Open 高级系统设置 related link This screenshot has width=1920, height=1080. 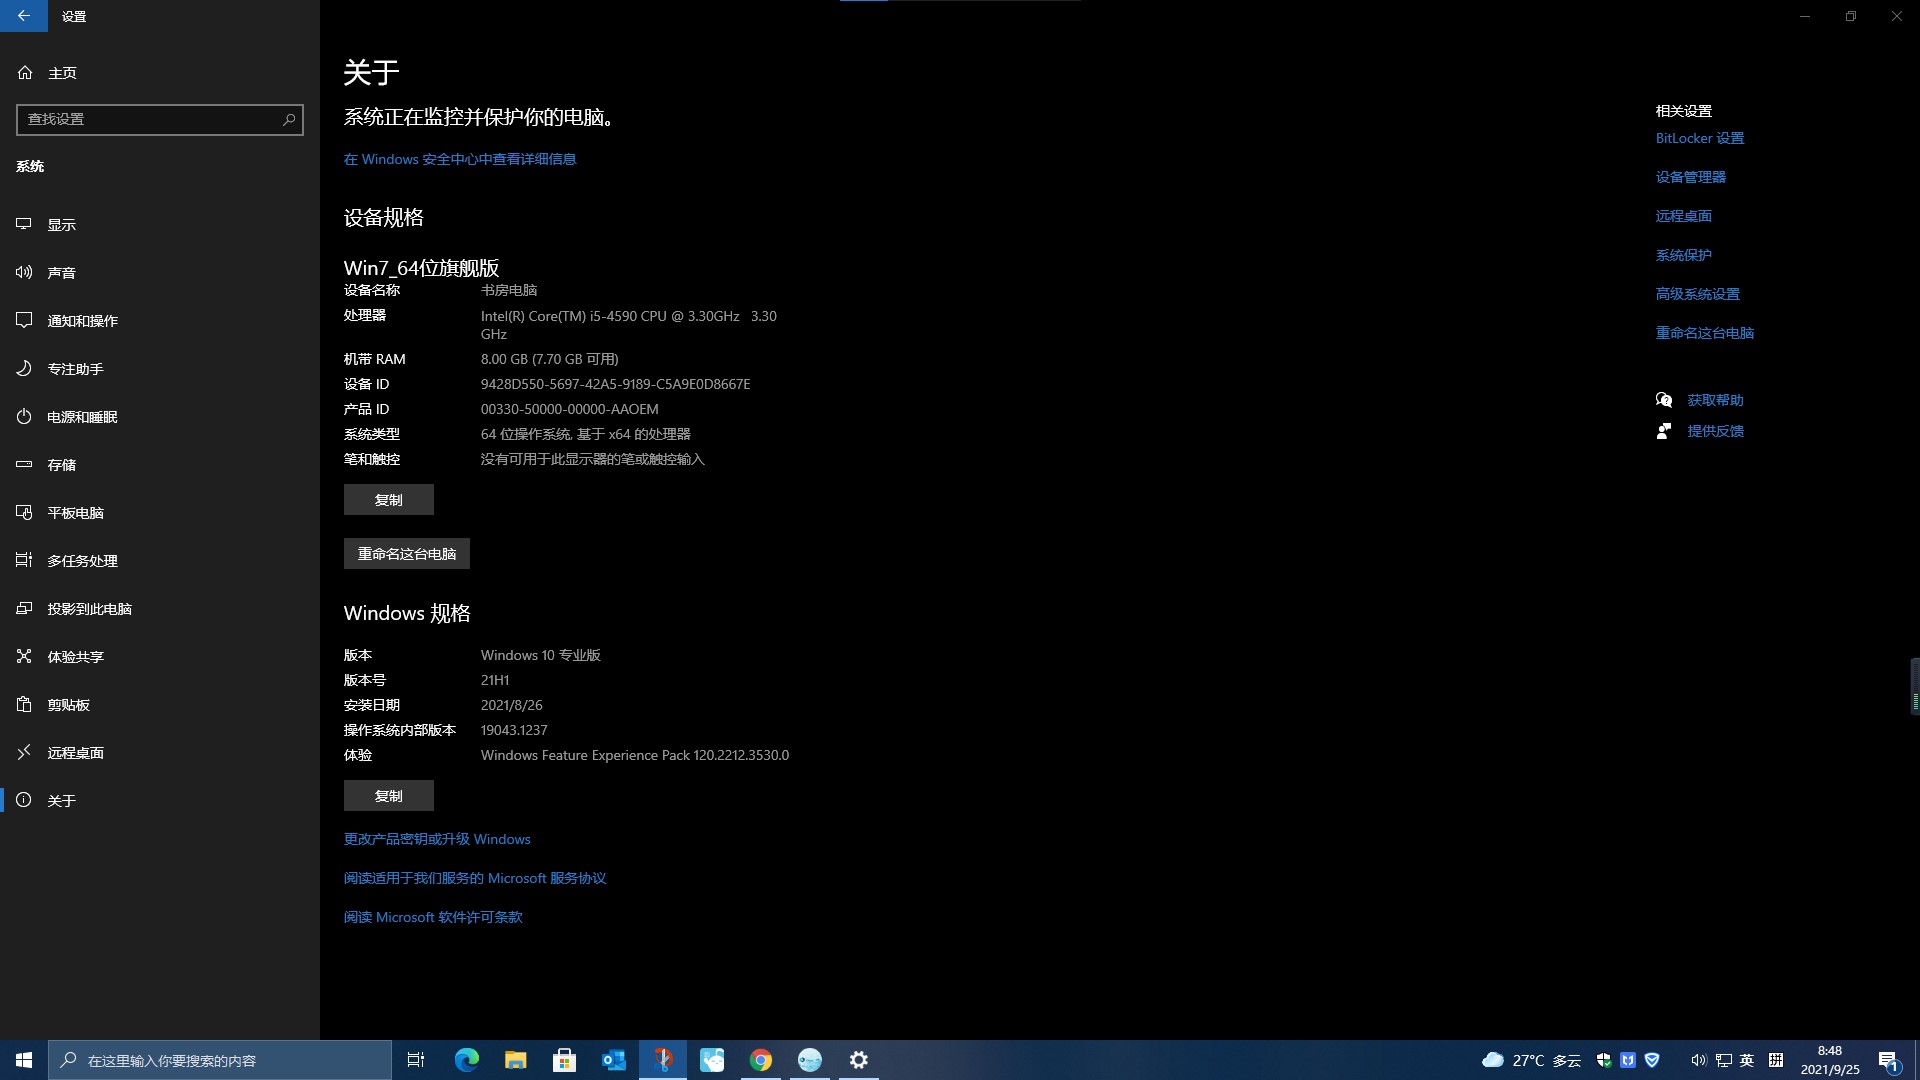pyautogui.click(x=1698, y=294)
